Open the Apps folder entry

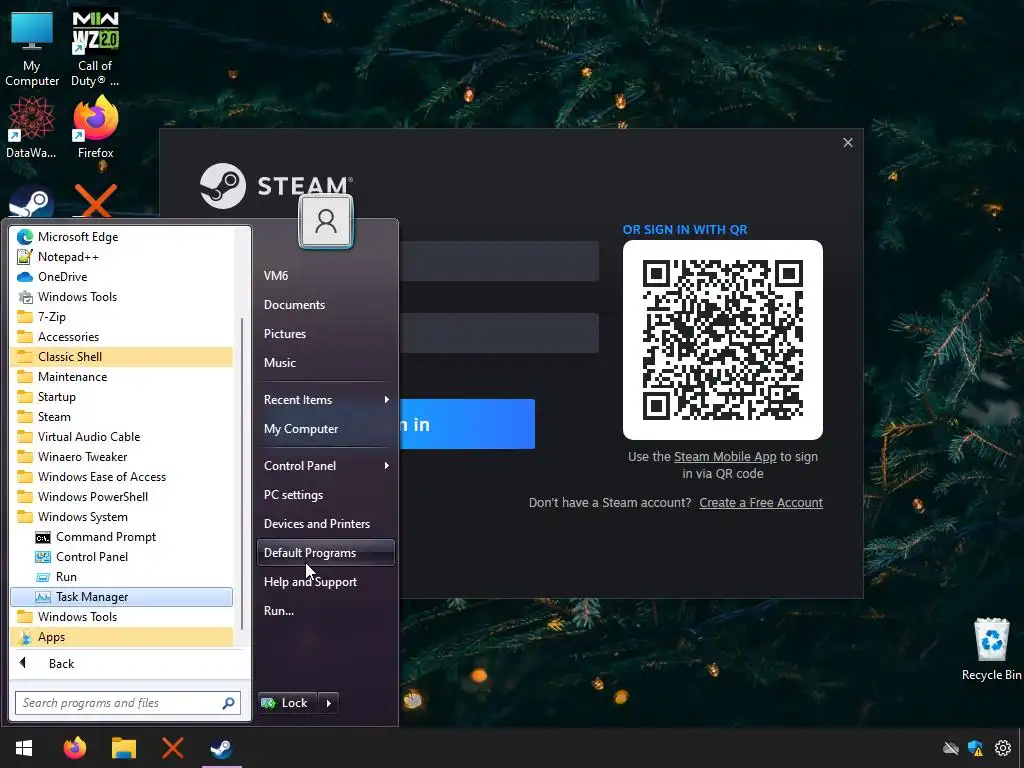pos(121,637)
